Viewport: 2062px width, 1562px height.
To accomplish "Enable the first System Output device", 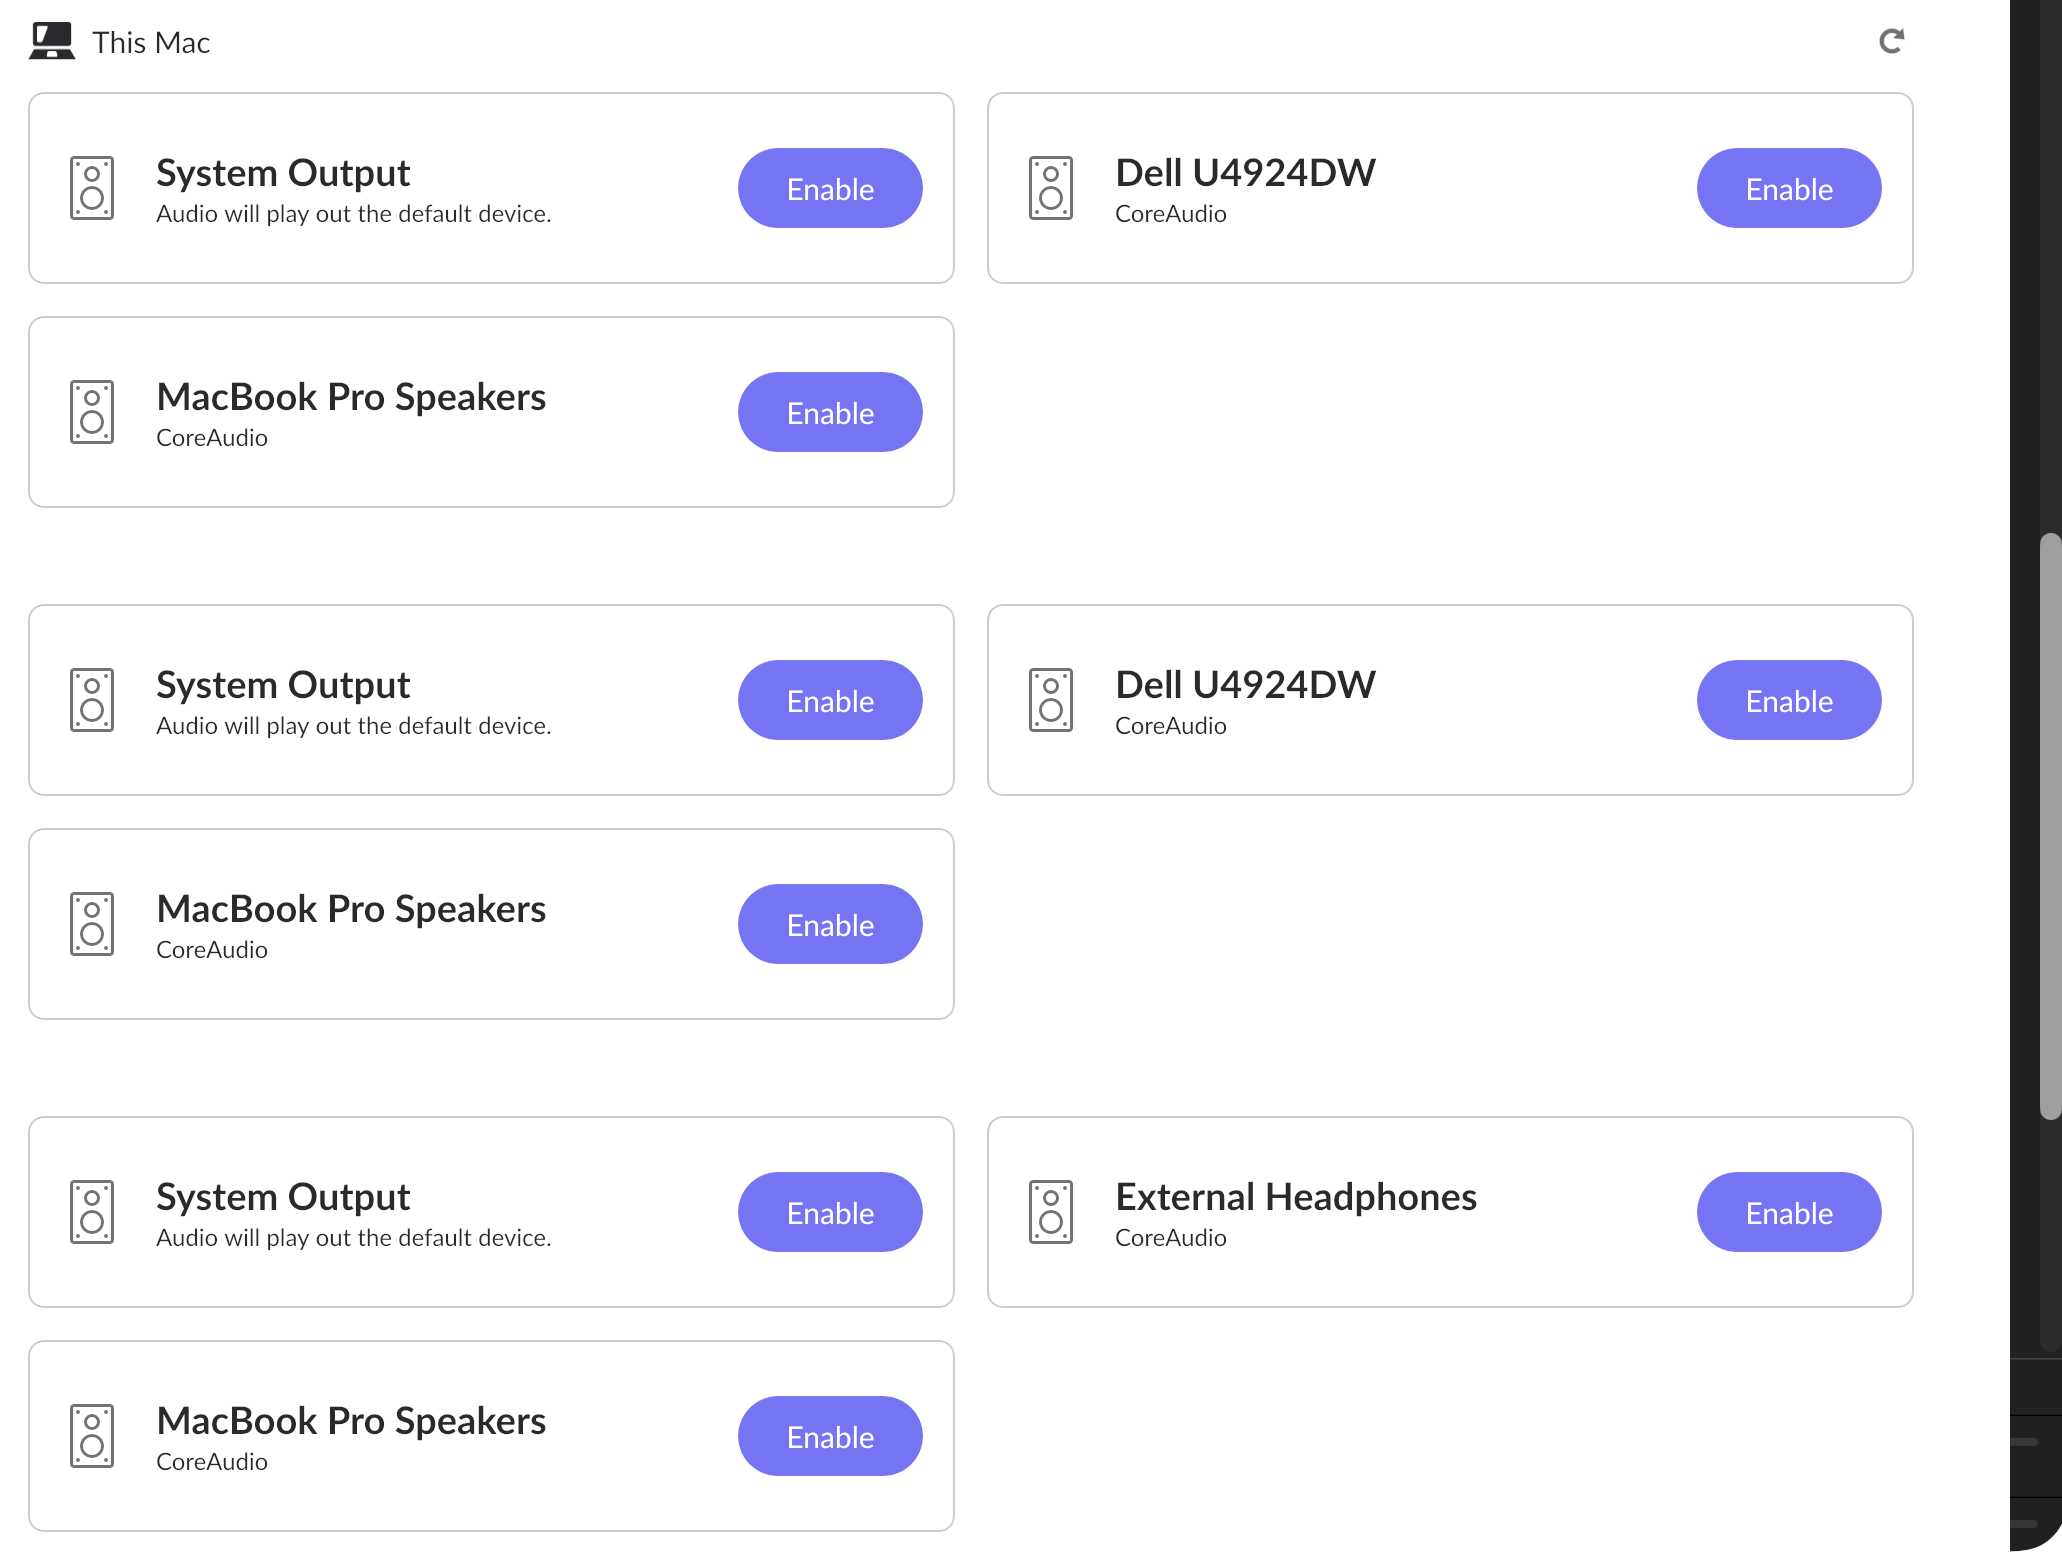I will 830,188.
